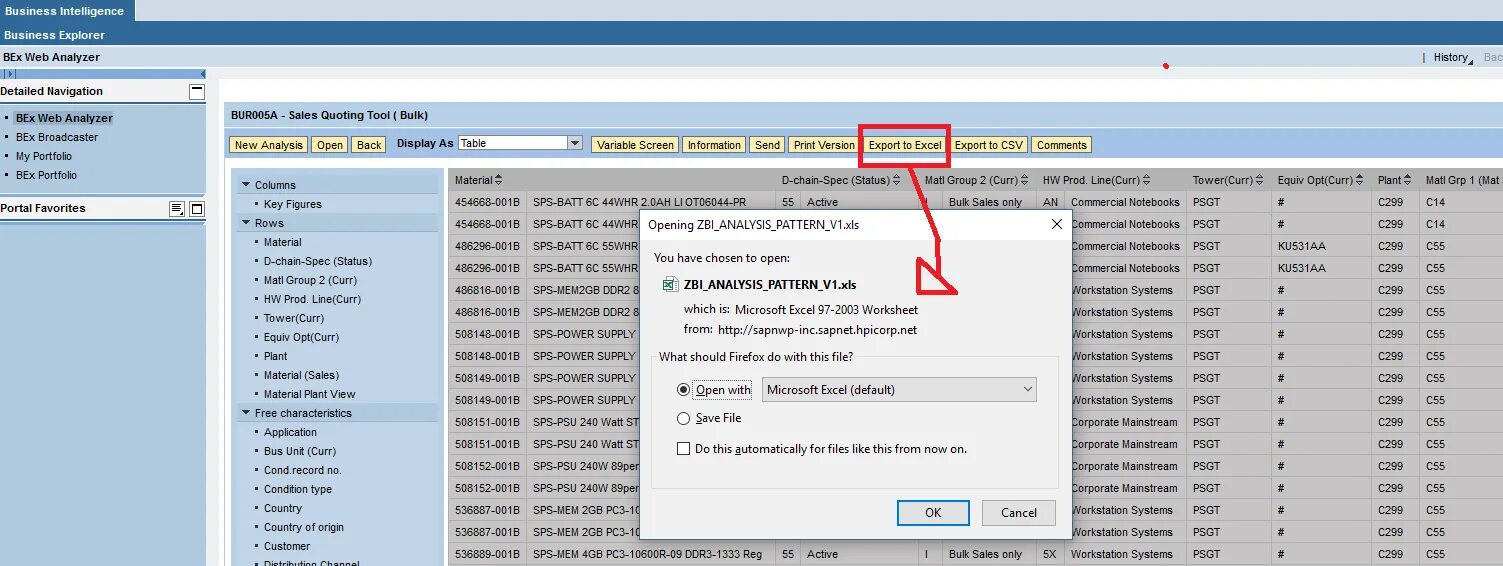The width and height of the screenshot is (1503, 566).
Task: Select Condition type free characteristic
Action: point(298,489)
